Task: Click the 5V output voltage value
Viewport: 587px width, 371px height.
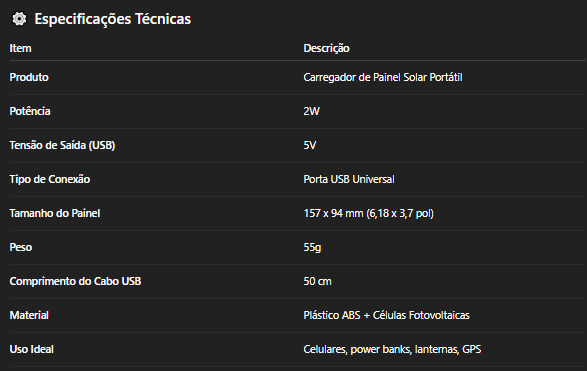Action: 310,145
